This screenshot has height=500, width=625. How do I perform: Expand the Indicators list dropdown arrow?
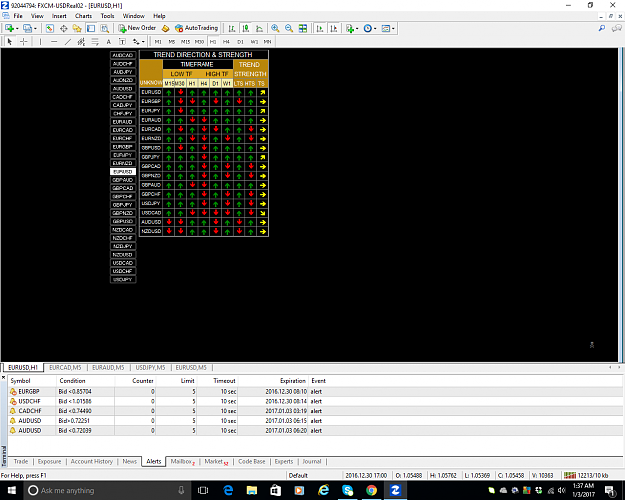pyautogui.click(x=357, y=29)
